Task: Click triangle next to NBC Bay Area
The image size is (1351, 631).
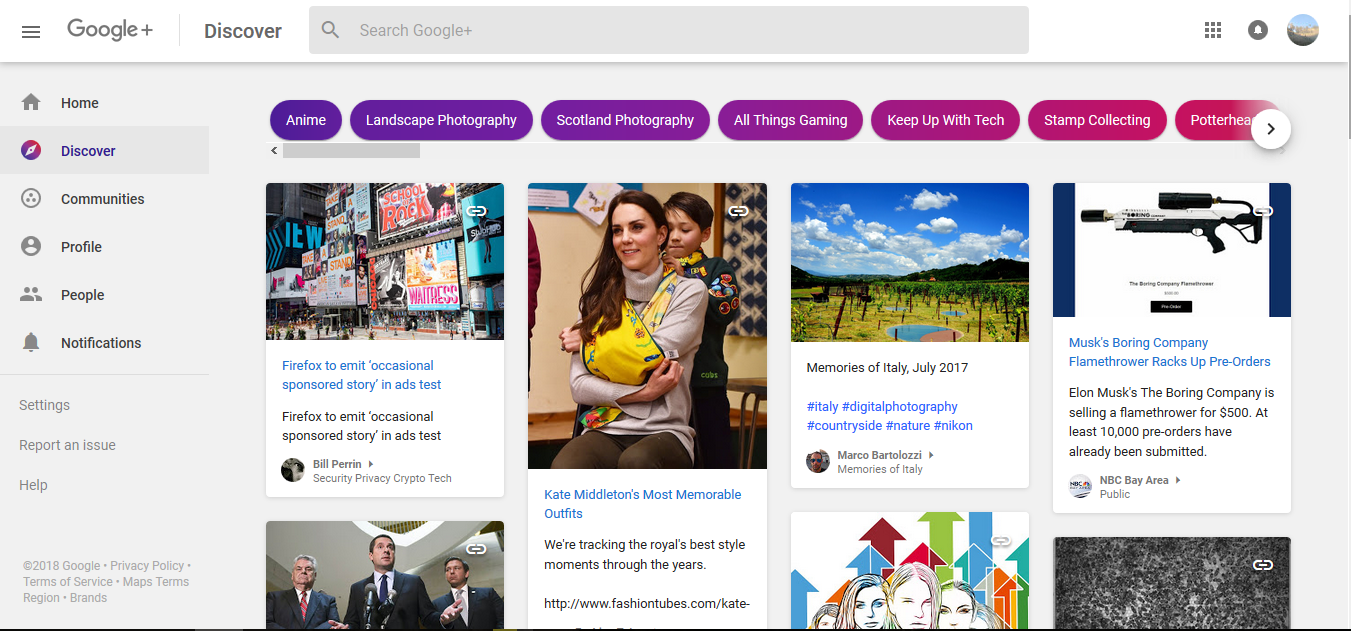Action: click(x=1178, y=480)
